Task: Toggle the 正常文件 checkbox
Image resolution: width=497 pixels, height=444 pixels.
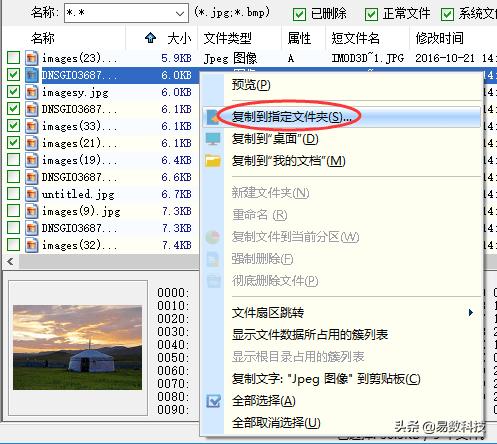Action: pos(371,14)
